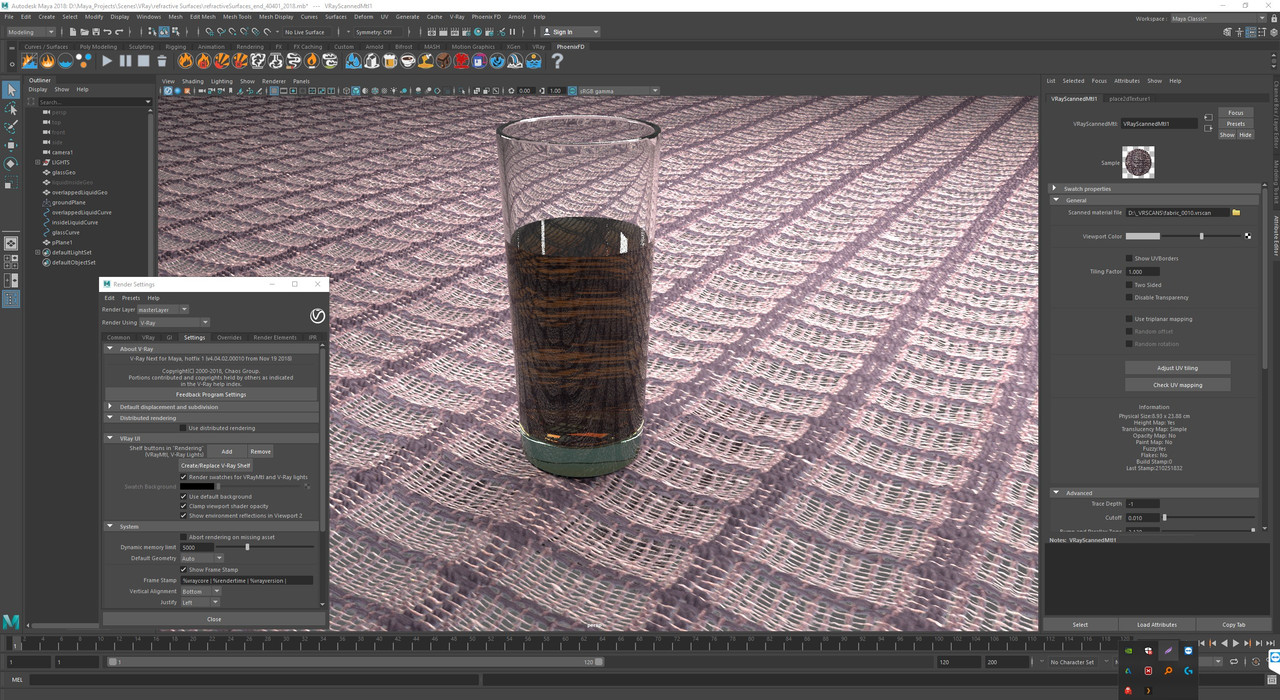Check the Two Sided option

(x=1130, y=284)
